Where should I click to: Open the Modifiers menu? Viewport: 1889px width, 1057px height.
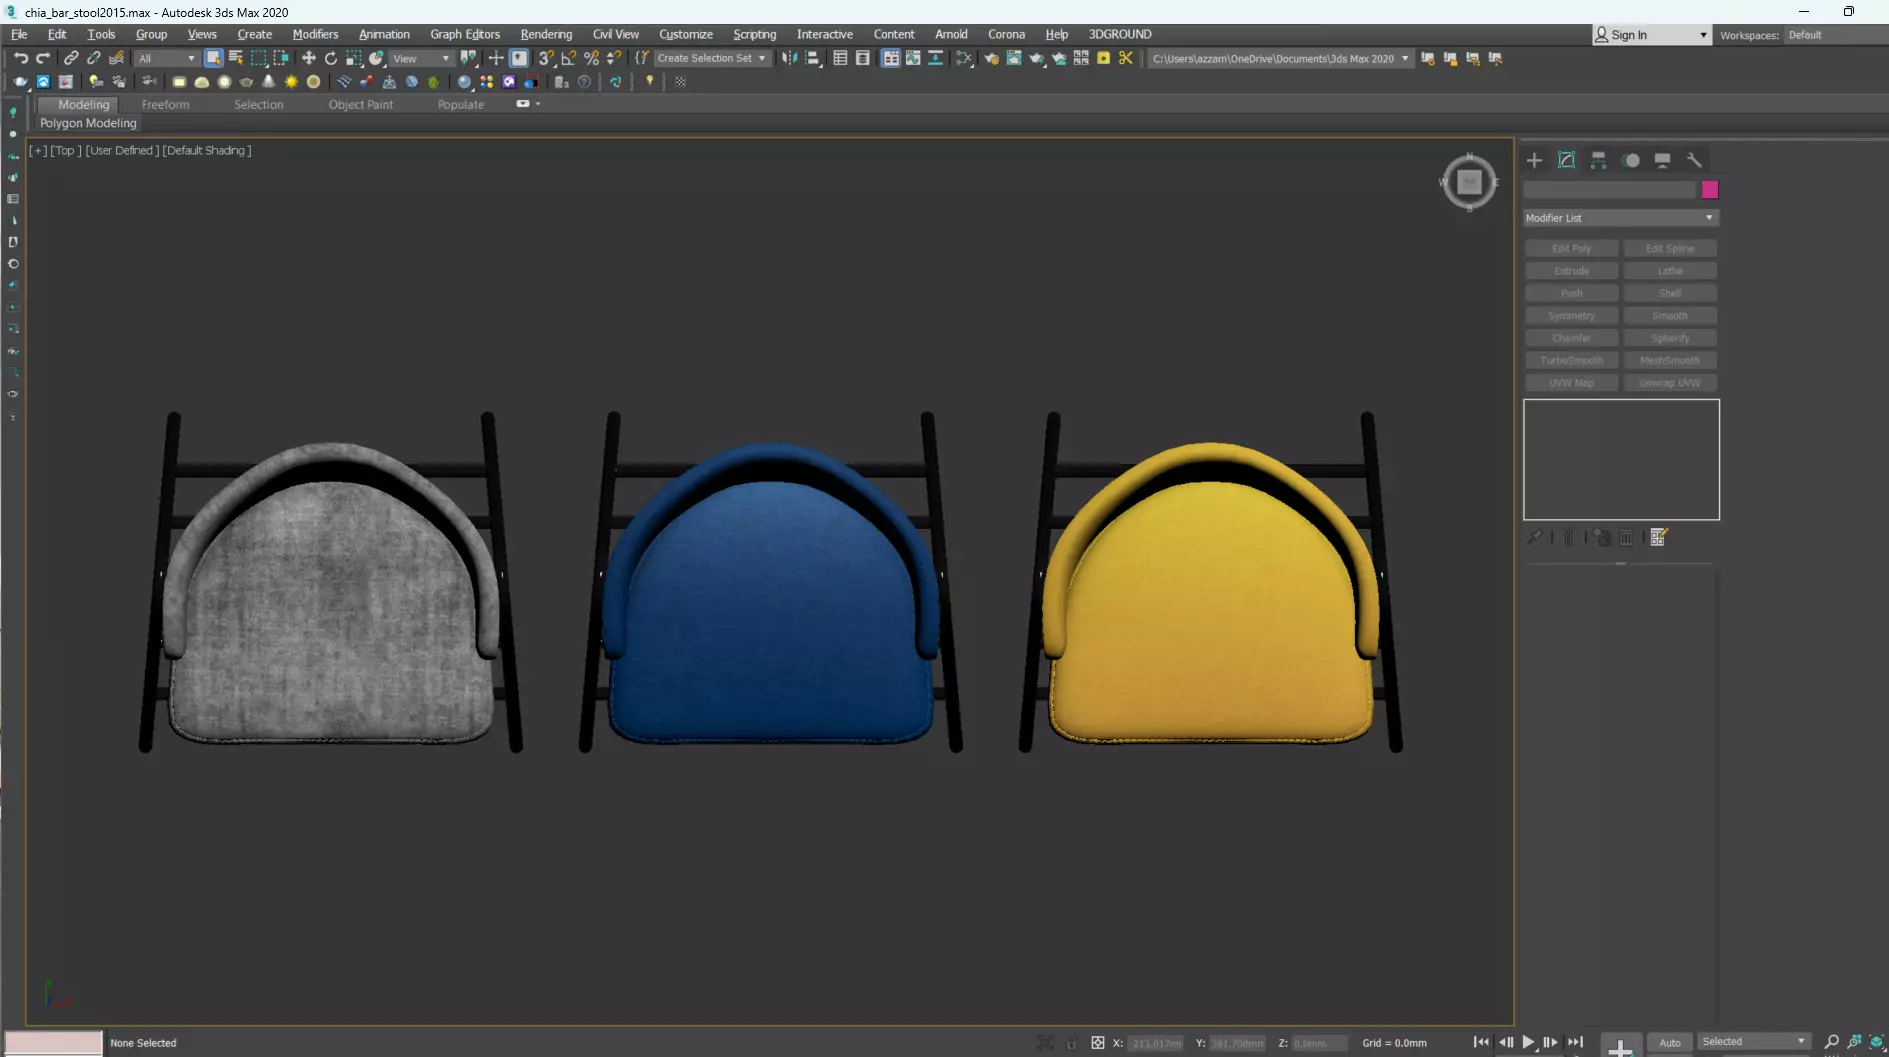[x=315, y=34]
